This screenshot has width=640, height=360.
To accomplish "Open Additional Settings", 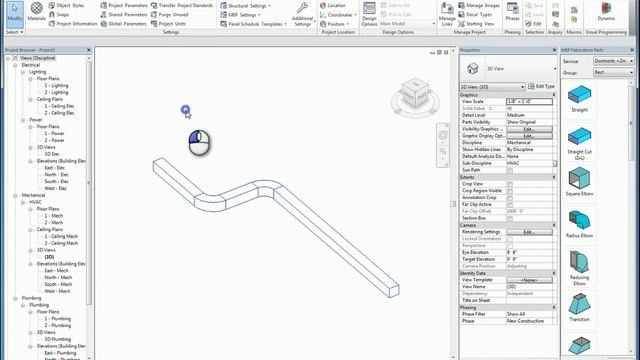I will (x=302, y=14).
